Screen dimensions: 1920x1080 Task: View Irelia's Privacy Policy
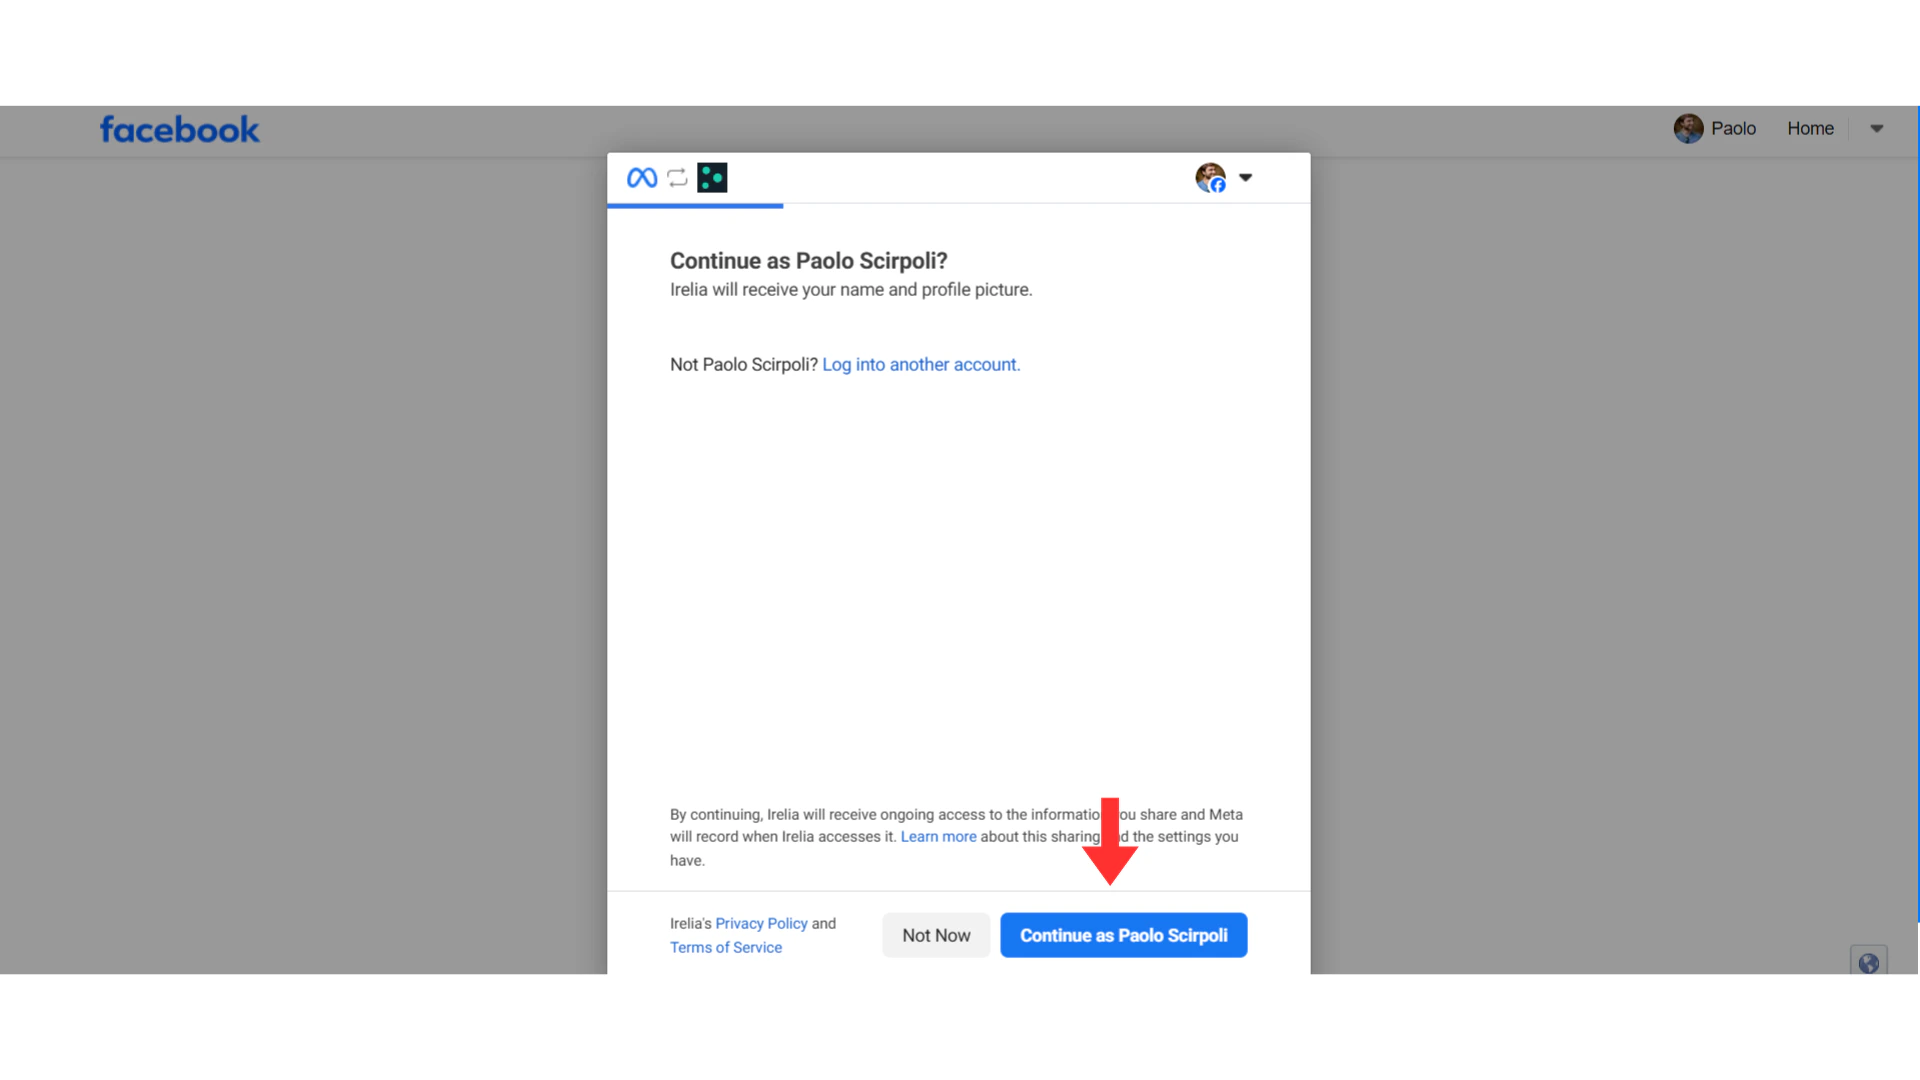tap(761, 923)
